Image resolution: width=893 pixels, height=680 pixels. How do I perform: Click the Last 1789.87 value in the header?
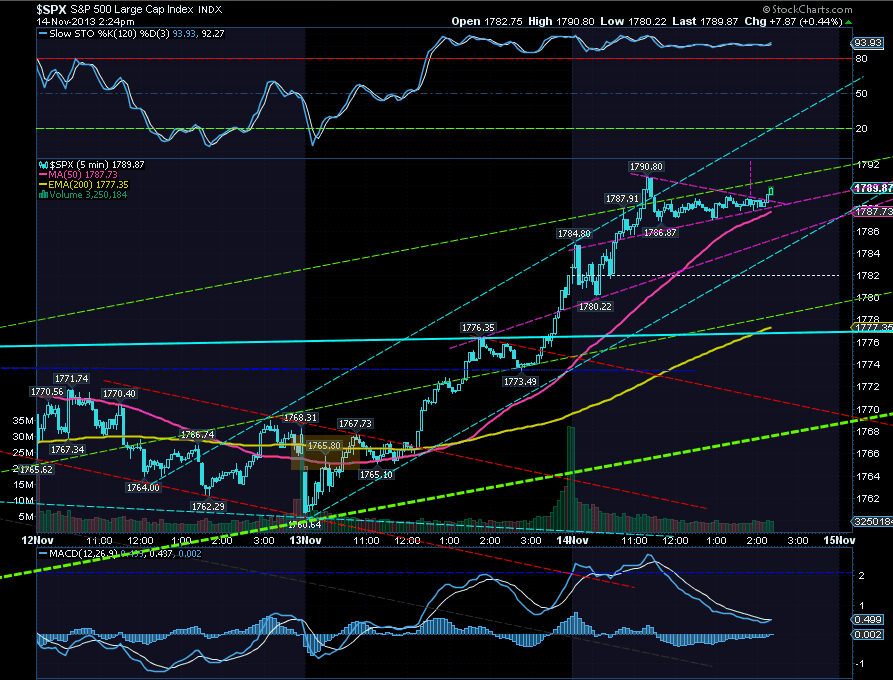click(x=705, y=22)
